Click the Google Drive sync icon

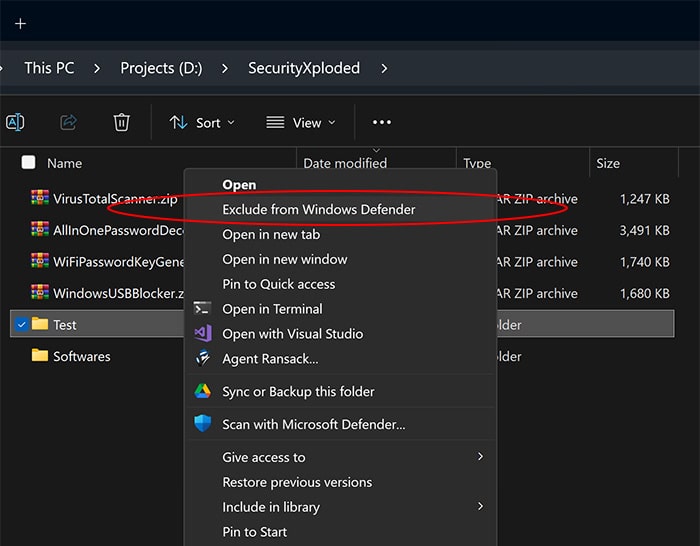click(203, 391)
